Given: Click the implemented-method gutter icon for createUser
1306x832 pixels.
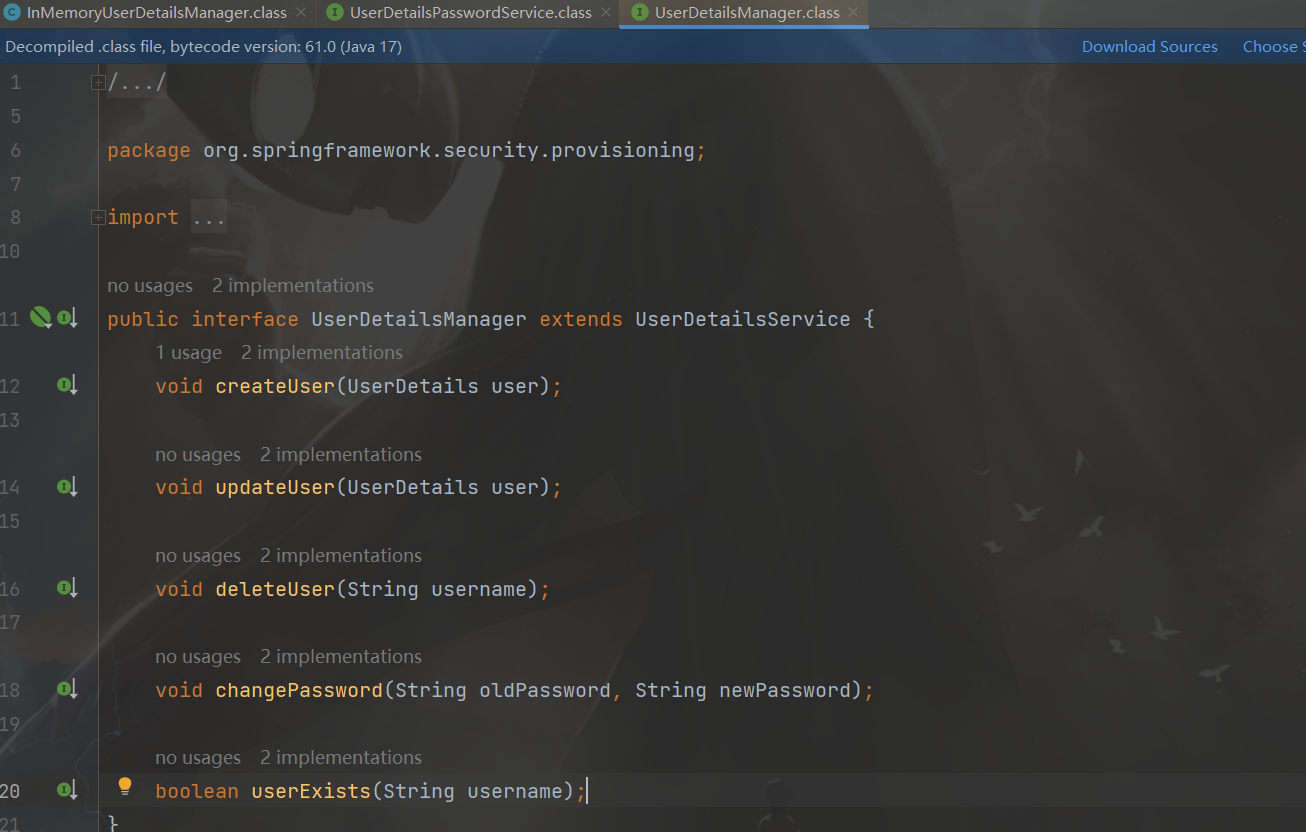Looking at the screenshot, I should pyautogui.click(x=67, y=385).
